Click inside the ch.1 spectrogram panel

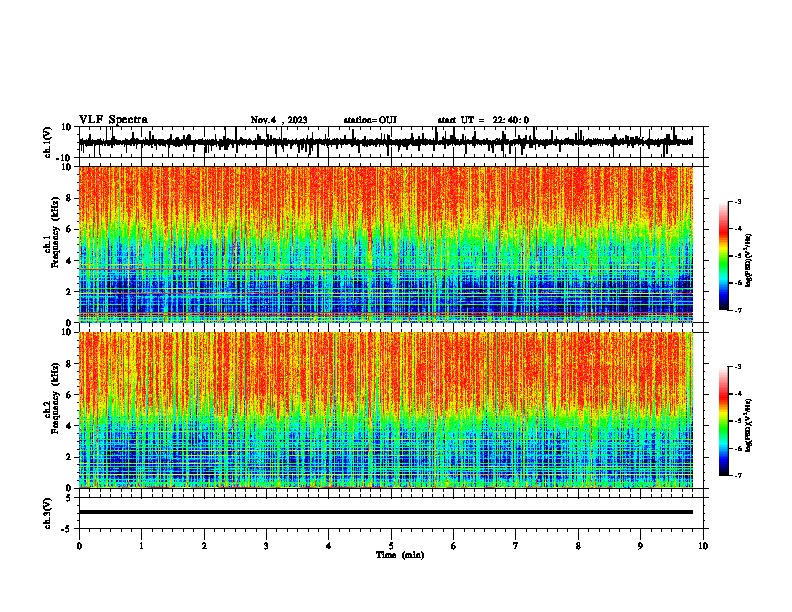386,244
